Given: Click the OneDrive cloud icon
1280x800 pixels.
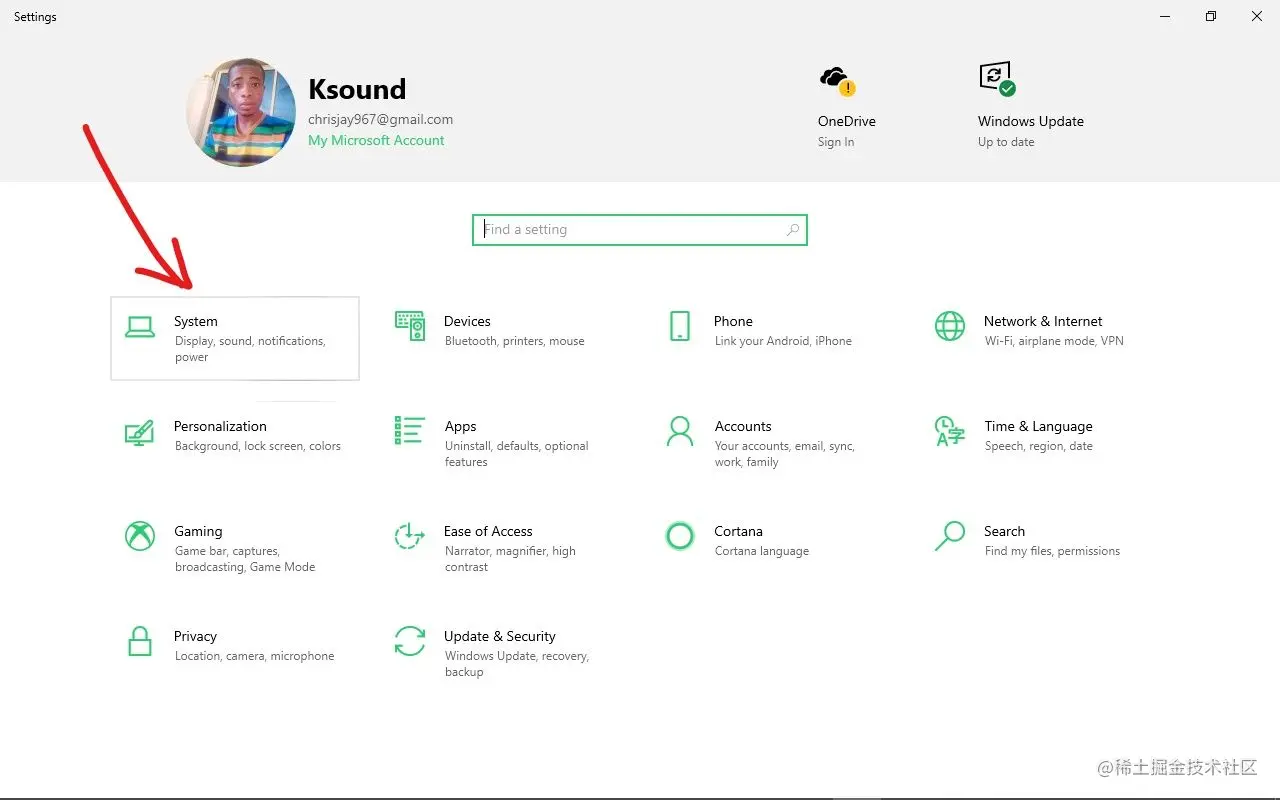Looking at the screenshot, I should point(836,80).
